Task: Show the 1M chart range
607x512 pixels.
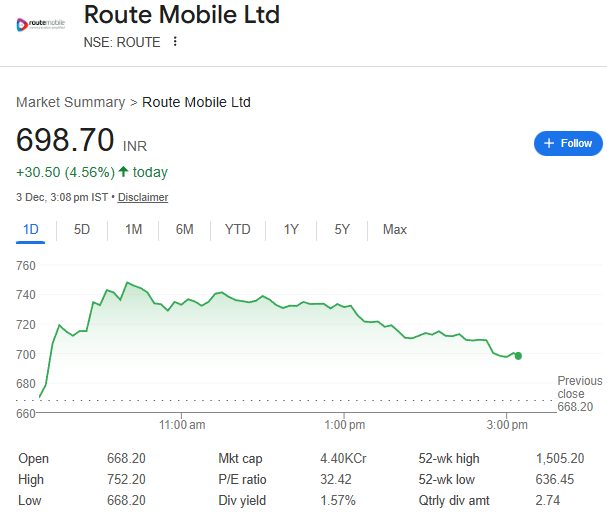Action: point(133,230)
